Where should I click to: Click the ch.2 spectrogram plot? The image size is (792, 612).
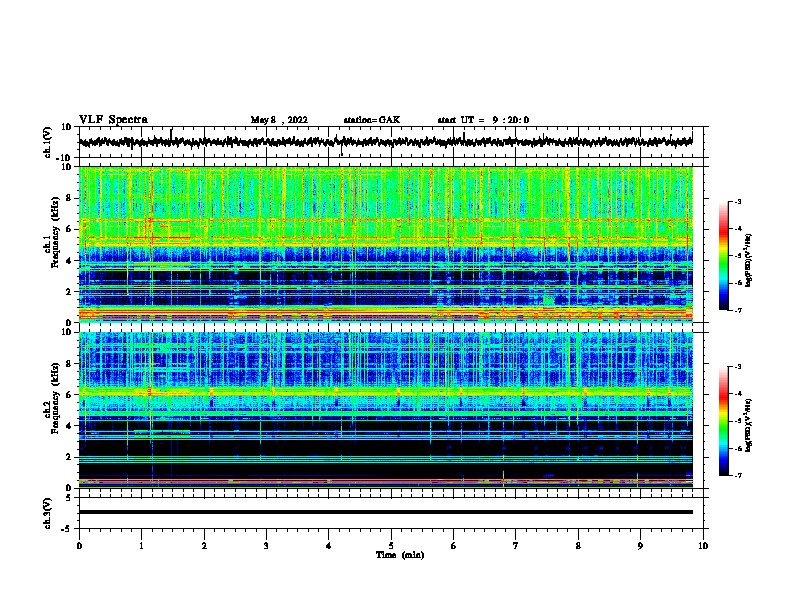pos(386,410)
